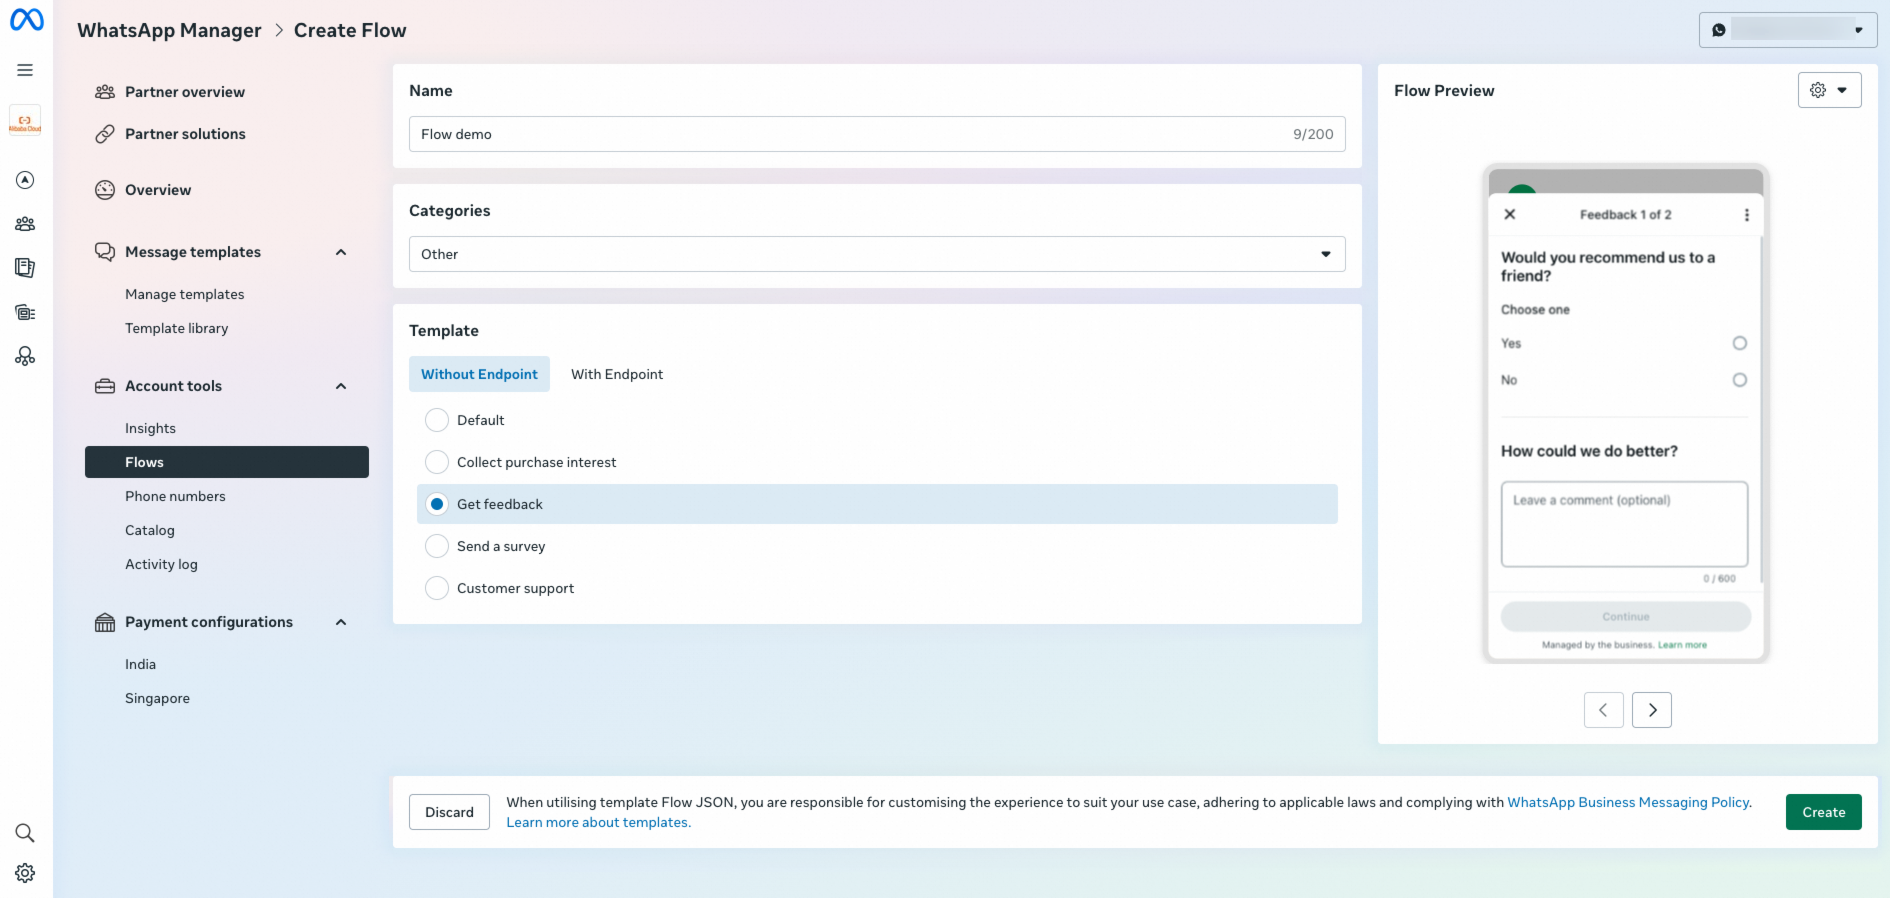Open the hamburger menu icon
Viewport: 1890px width, 898px height.
[25, 70]
